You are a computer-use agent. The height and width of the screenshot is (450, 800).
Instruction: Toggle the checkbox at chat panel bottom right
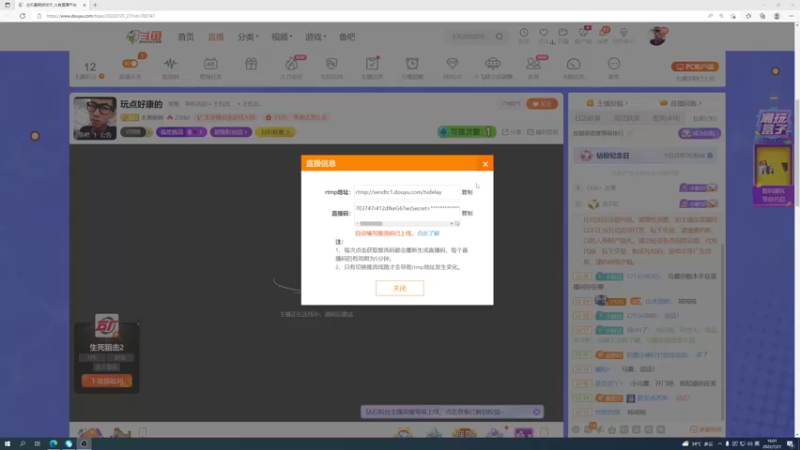point(693,430)
